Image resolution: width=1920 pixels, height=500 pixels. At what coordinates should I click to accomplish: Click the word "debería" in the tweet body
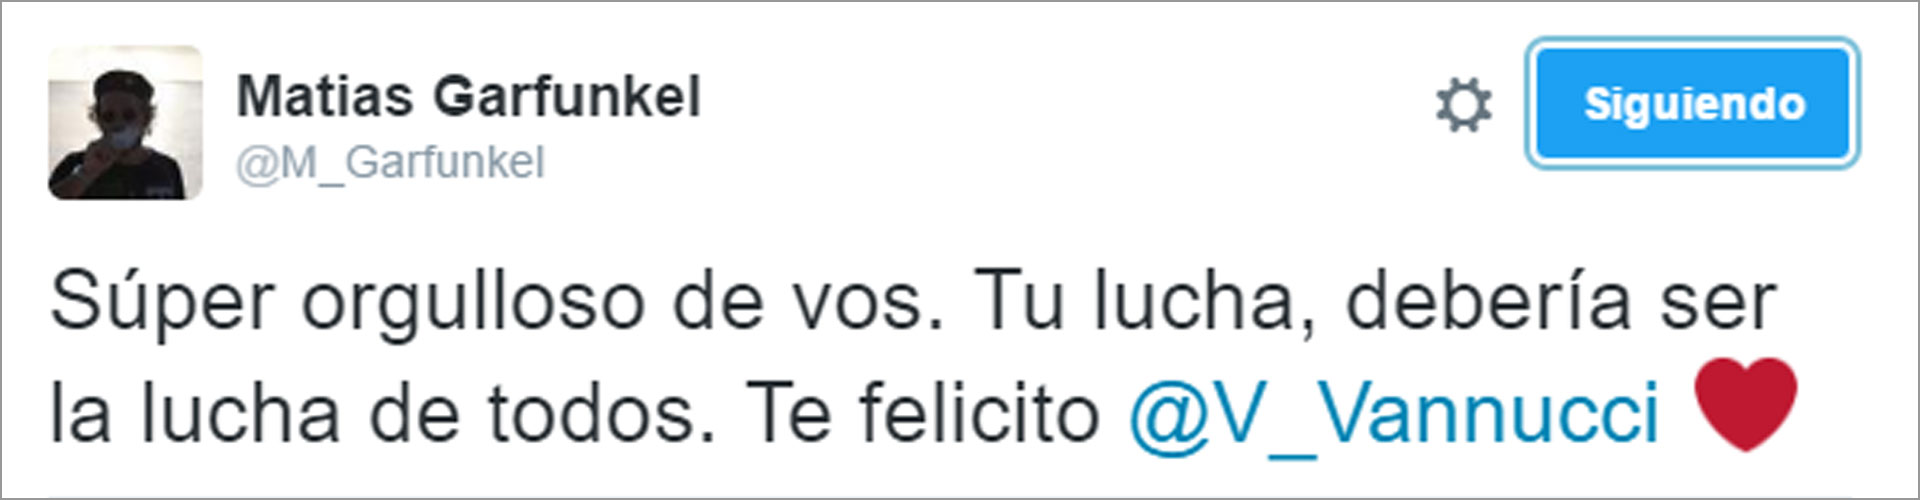(x=1489, y=300)
